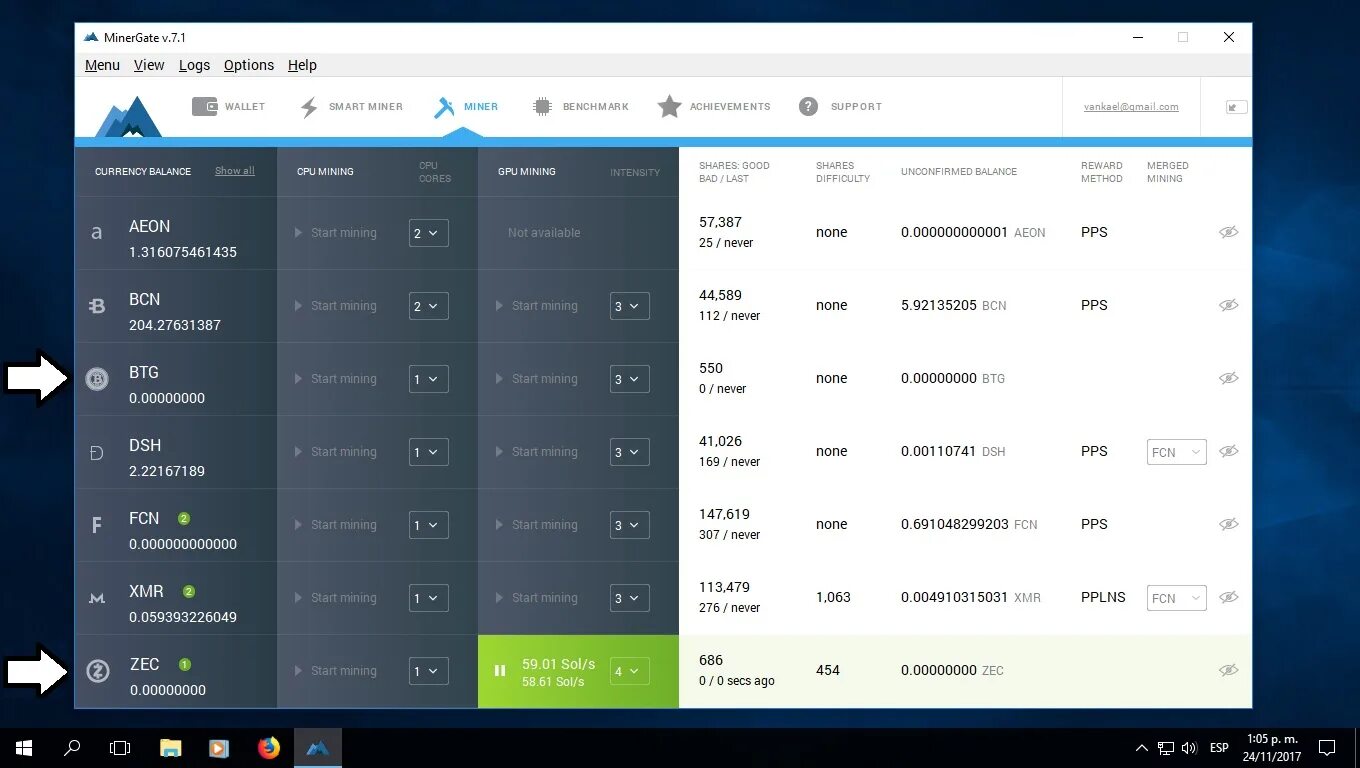Viewport: 1360px width, 768px height.
Task: Click the XMR Monero icon
Action: (x=97, y=598)
